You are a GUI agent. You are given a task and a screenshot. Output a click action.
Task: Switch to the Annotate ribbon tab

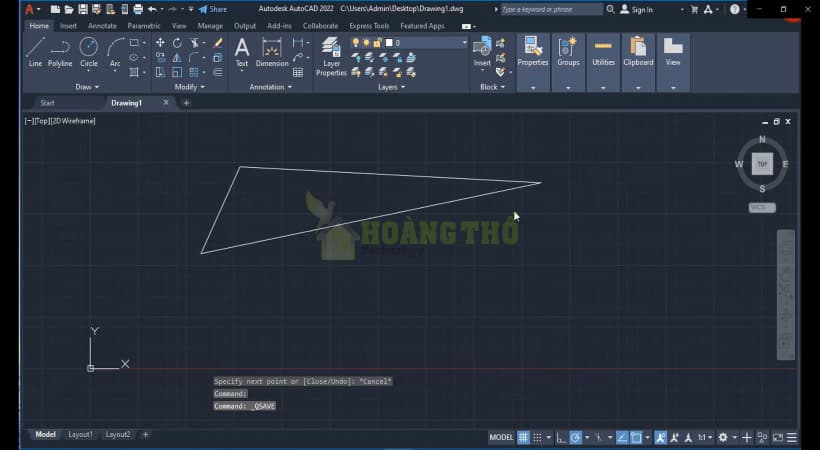coord(102,26)
